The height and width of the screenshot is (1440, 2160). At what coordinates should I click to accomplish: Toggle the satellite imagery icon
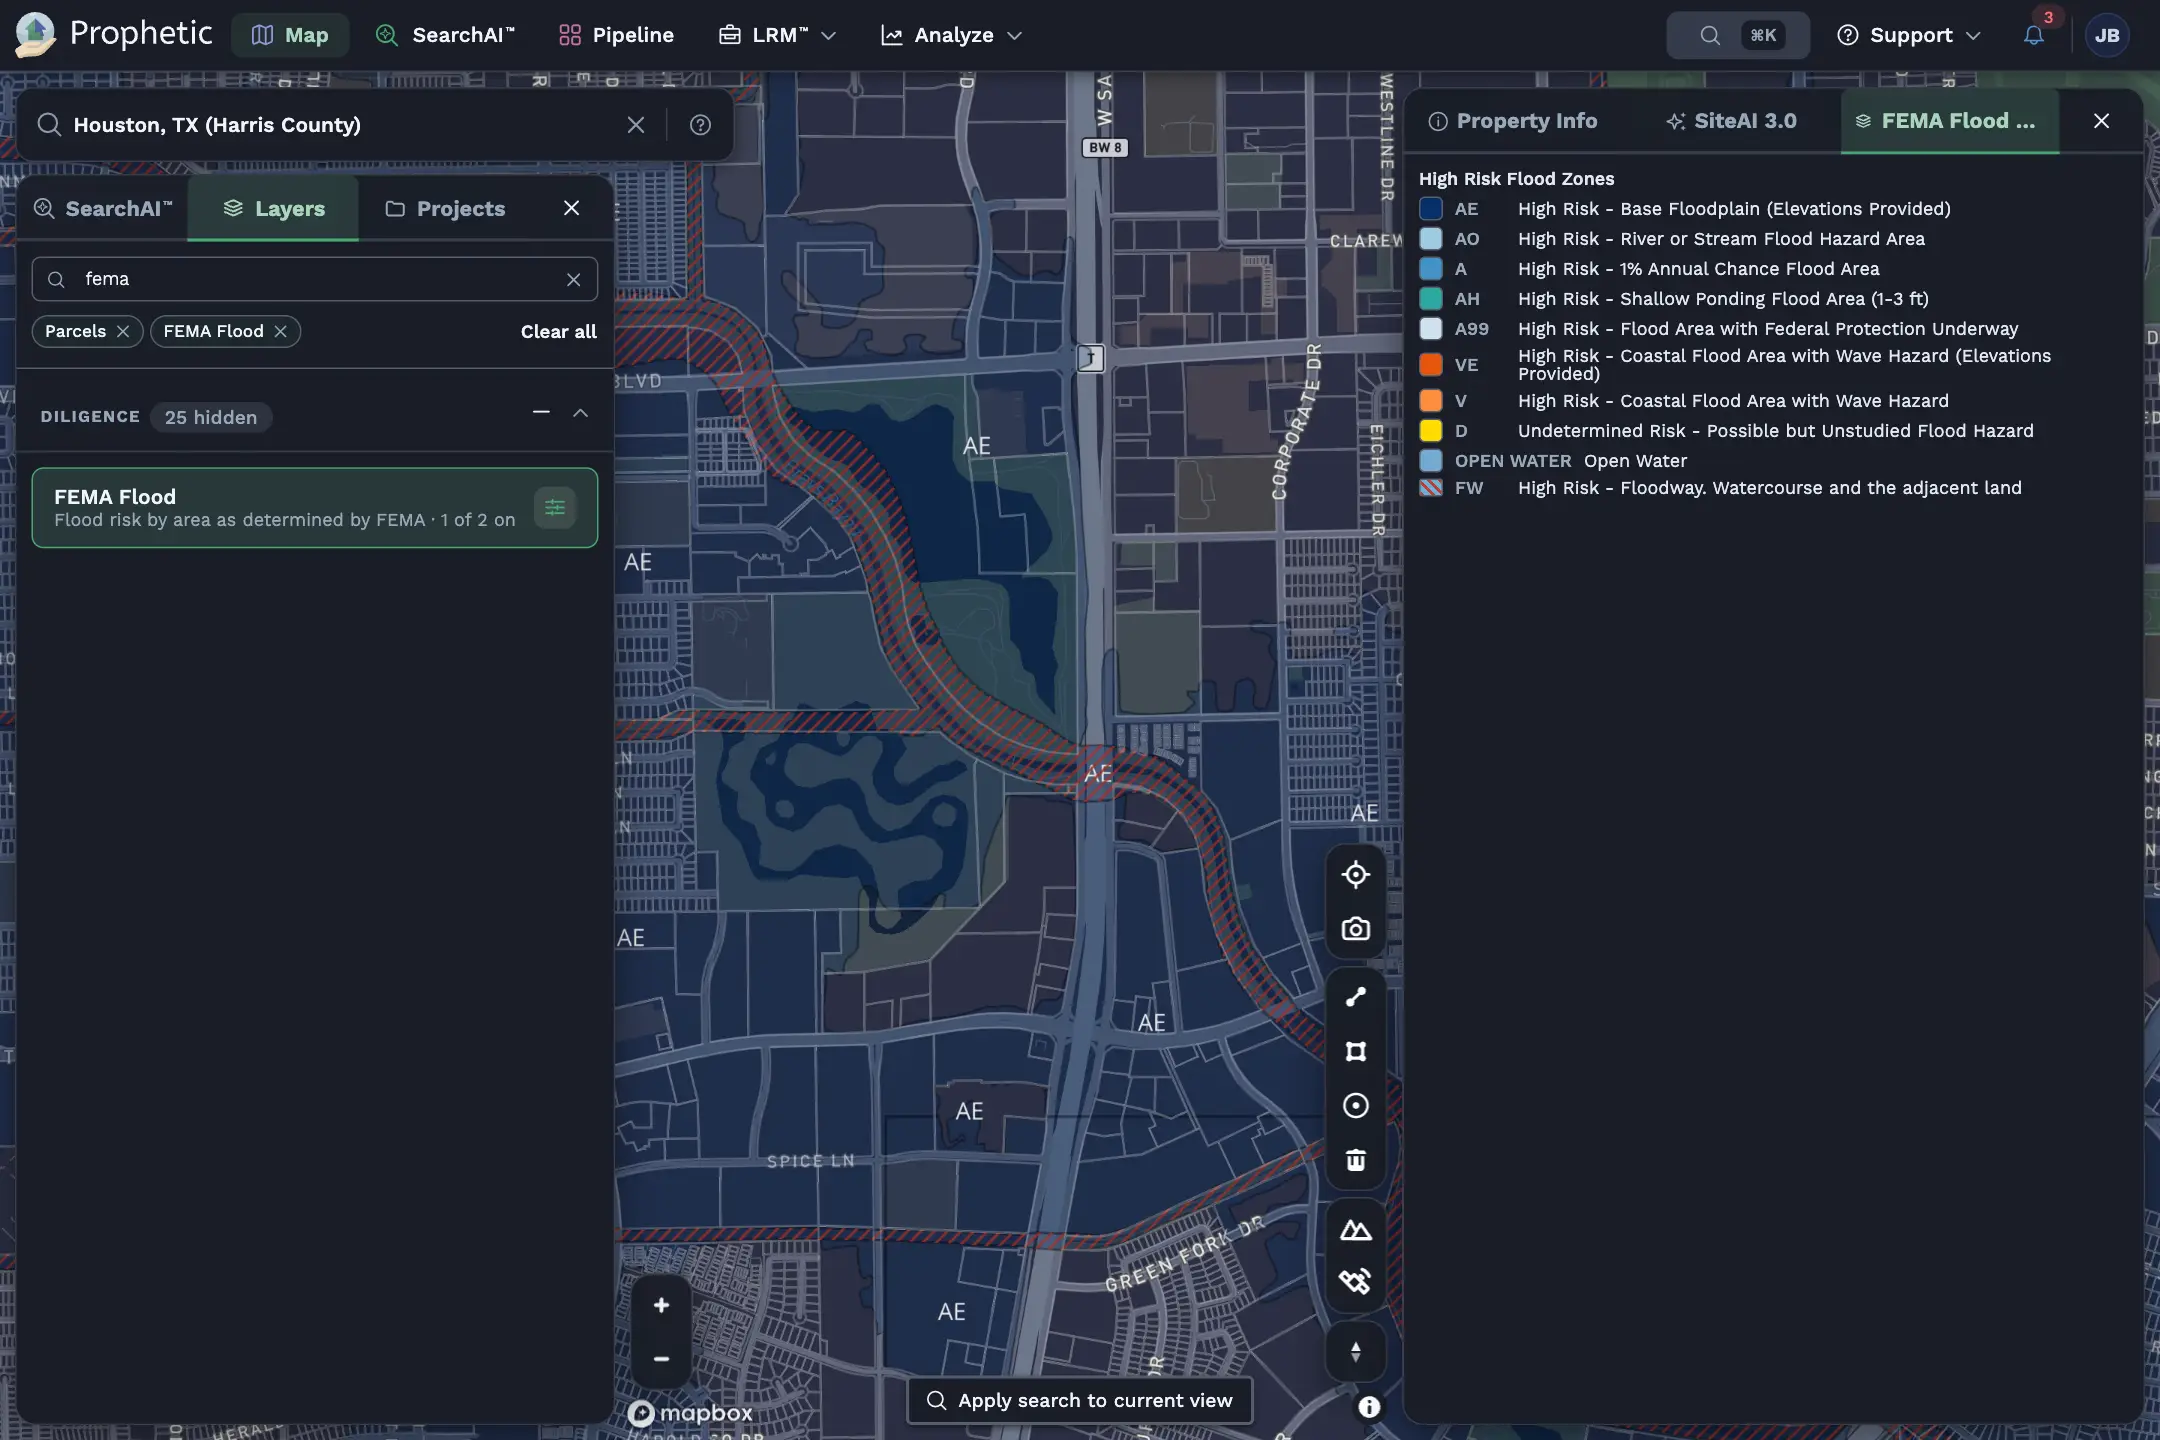coord(1355,1282)
